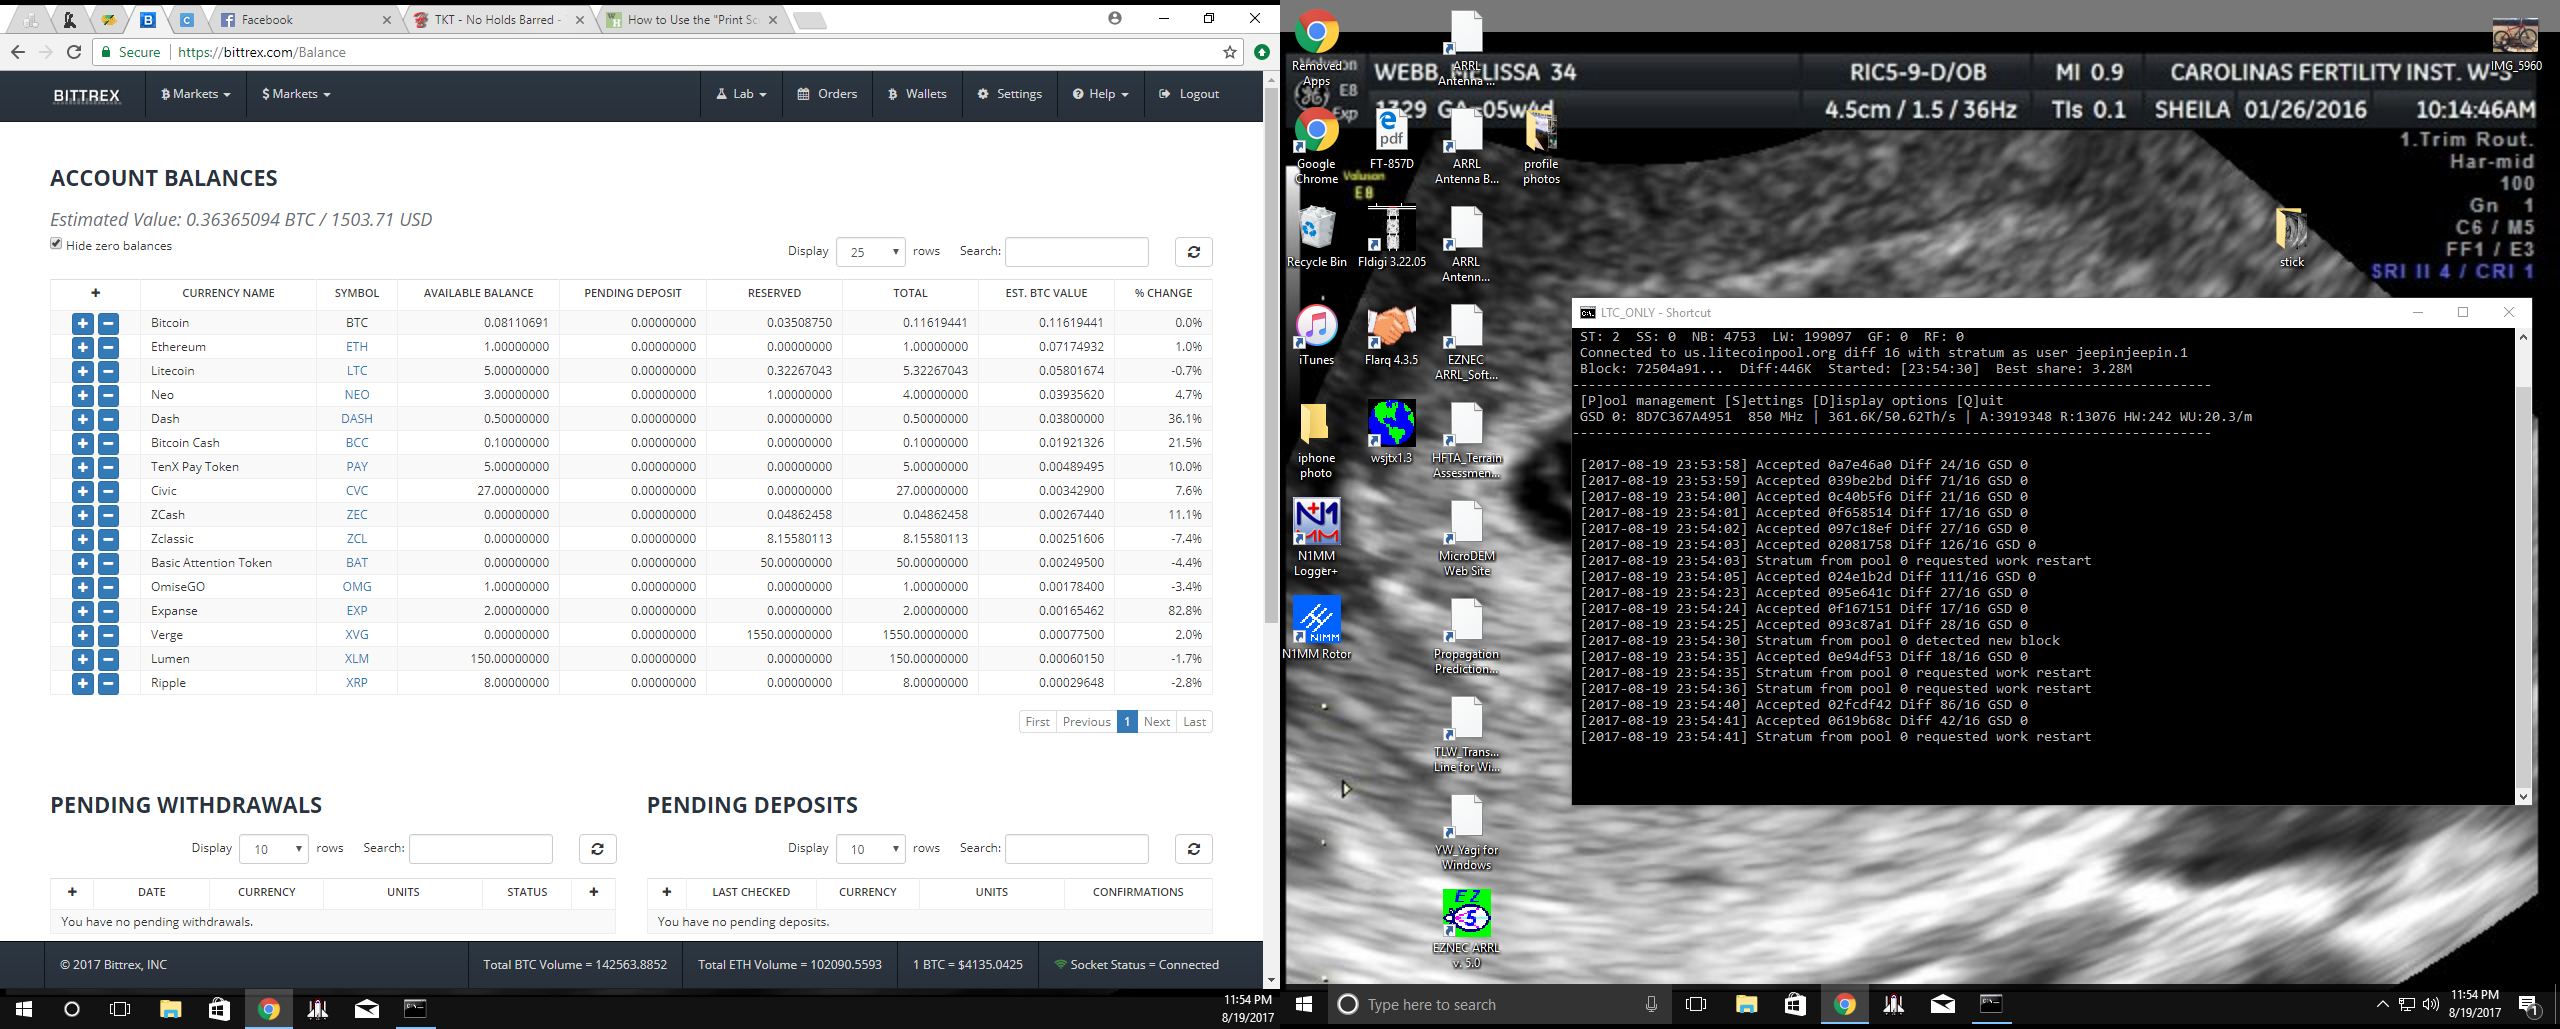2560x1029 pixels.
Task: Open the notification center icon
Action: coord(2529,1005)
